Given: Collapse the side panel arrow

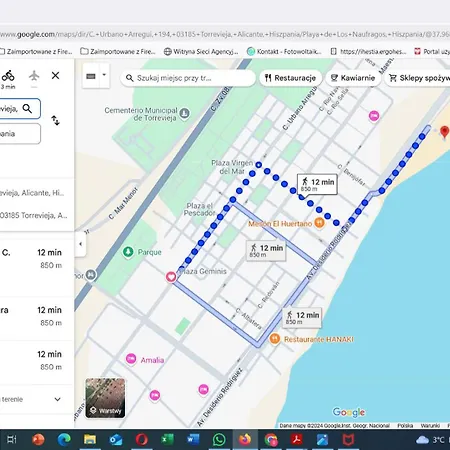Looking at the screenshot, I should [80, 244].
